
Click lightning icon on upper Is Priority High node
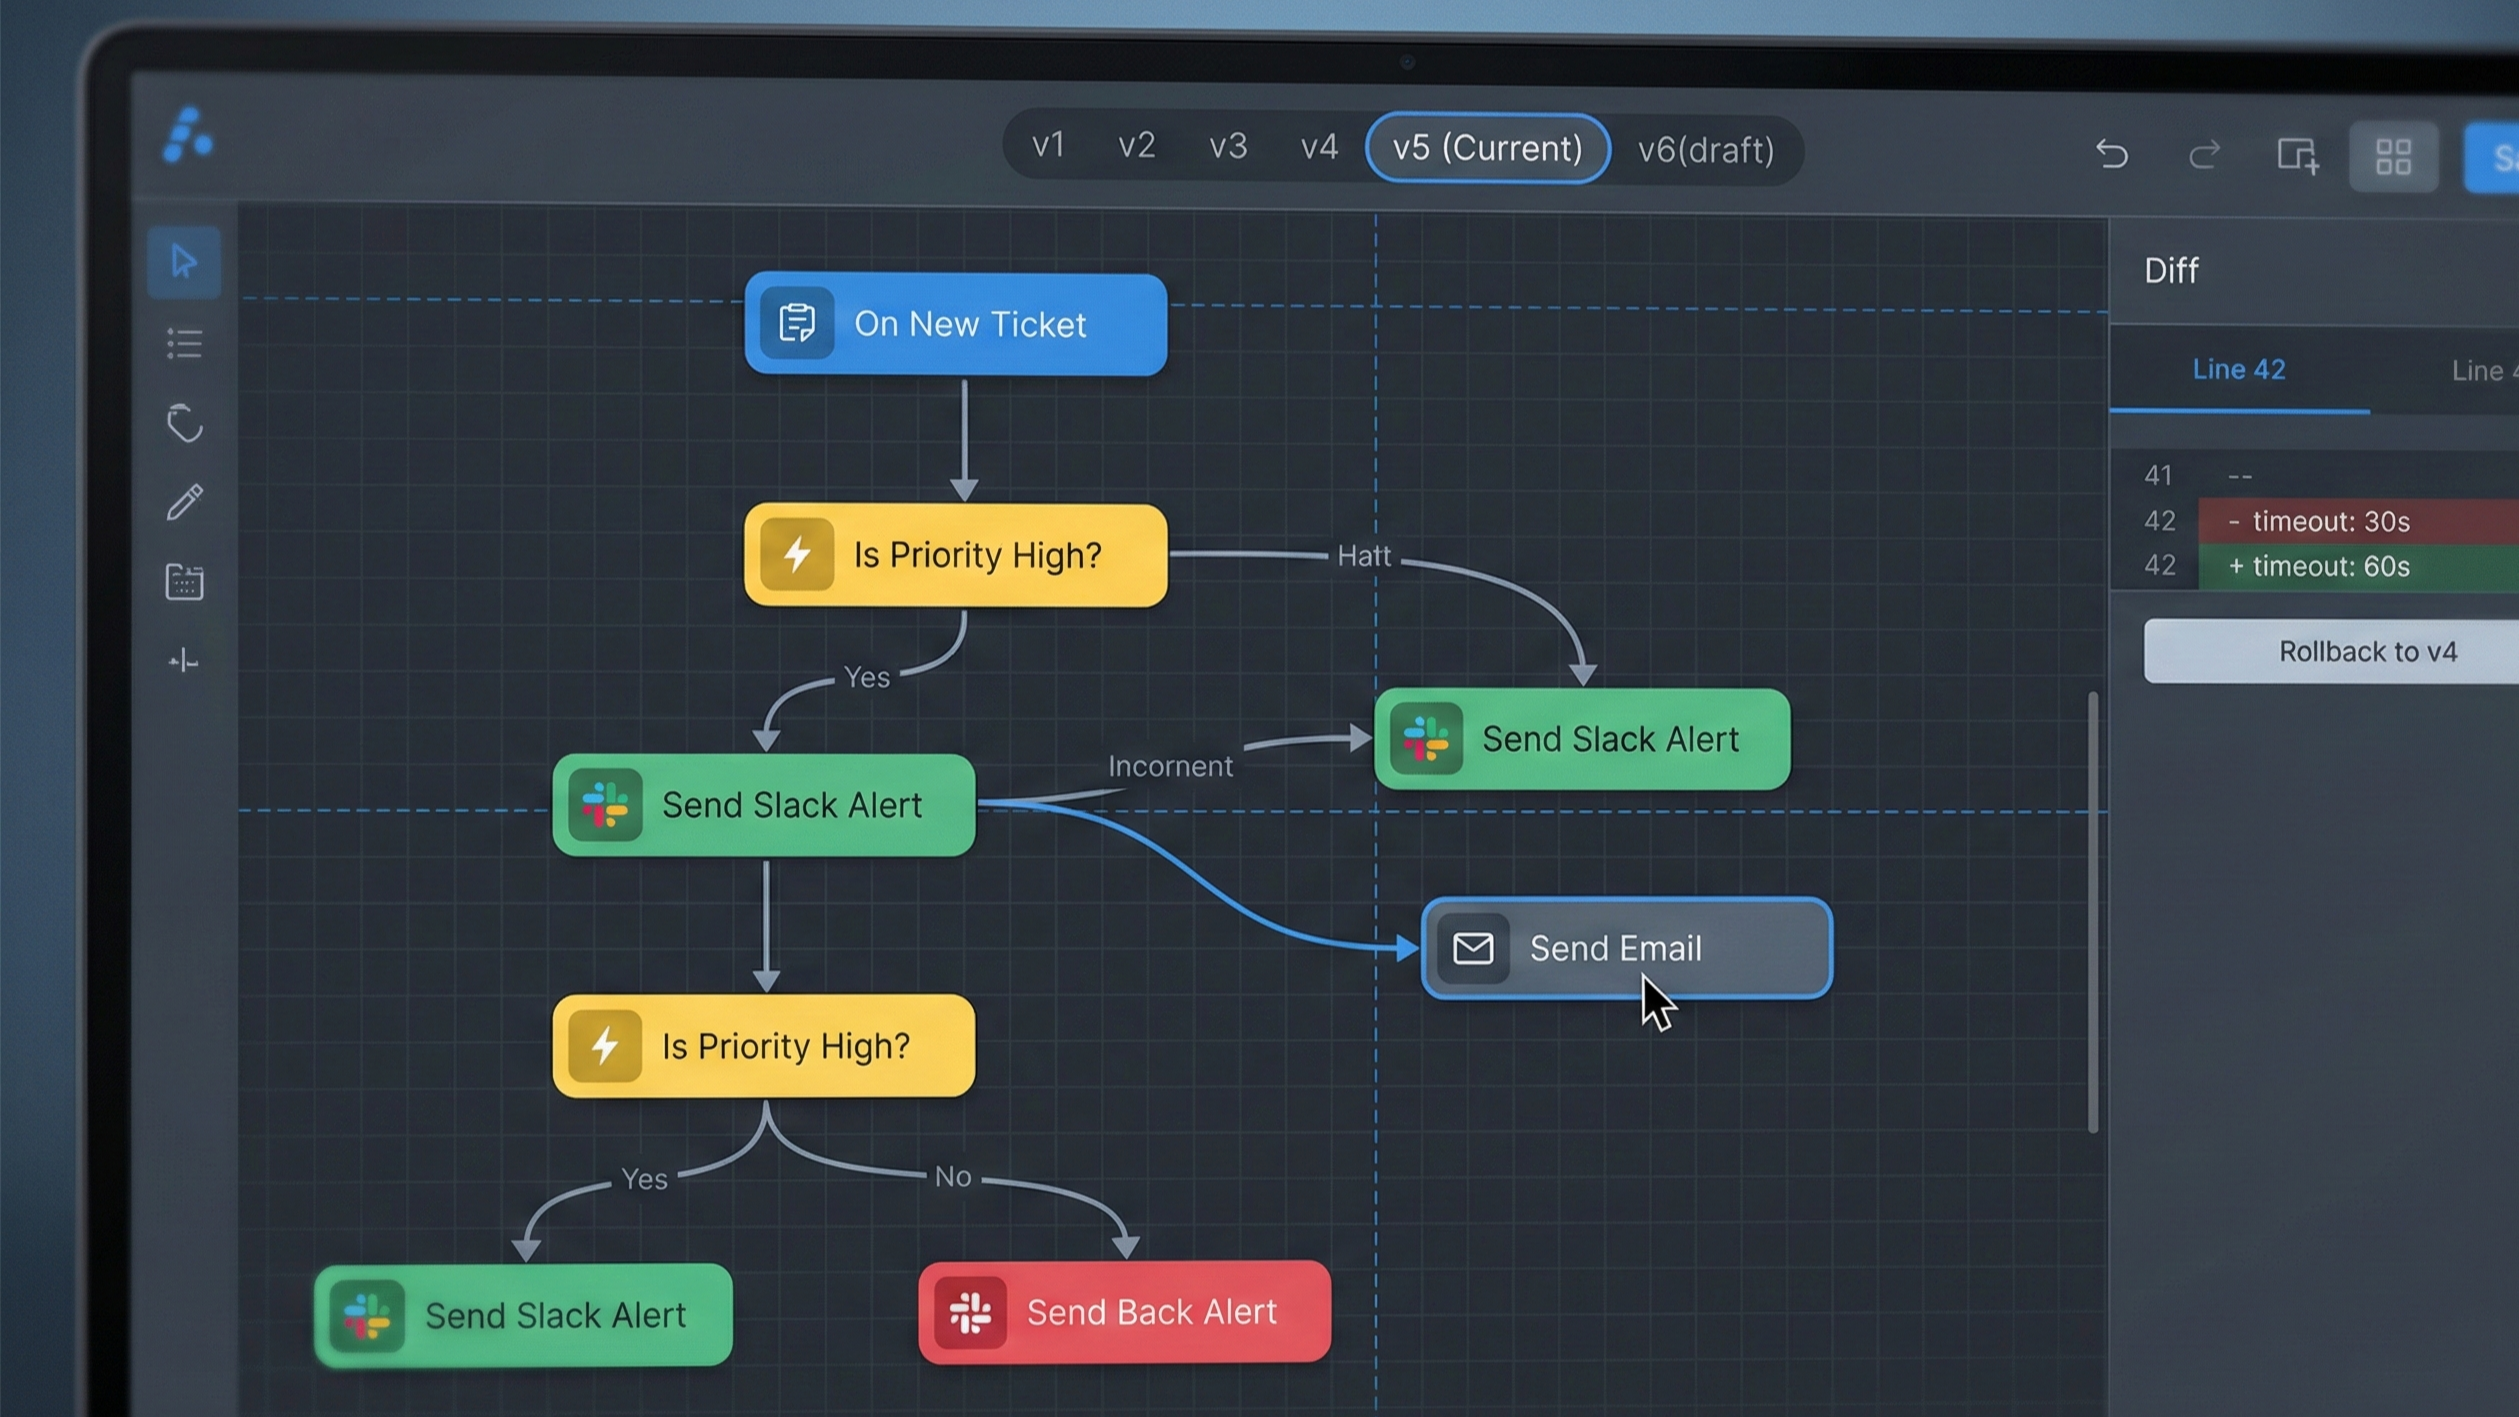[x=797, y=554]
